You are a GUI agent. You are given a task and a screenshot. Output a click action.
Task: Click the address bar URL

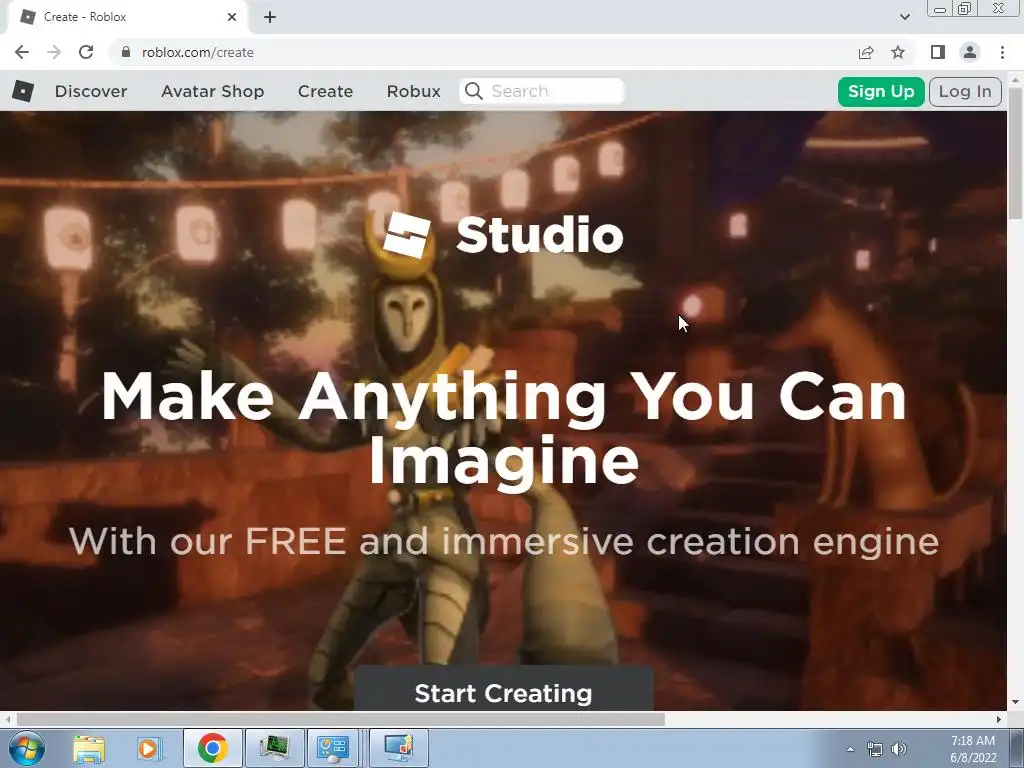point(197,52)
